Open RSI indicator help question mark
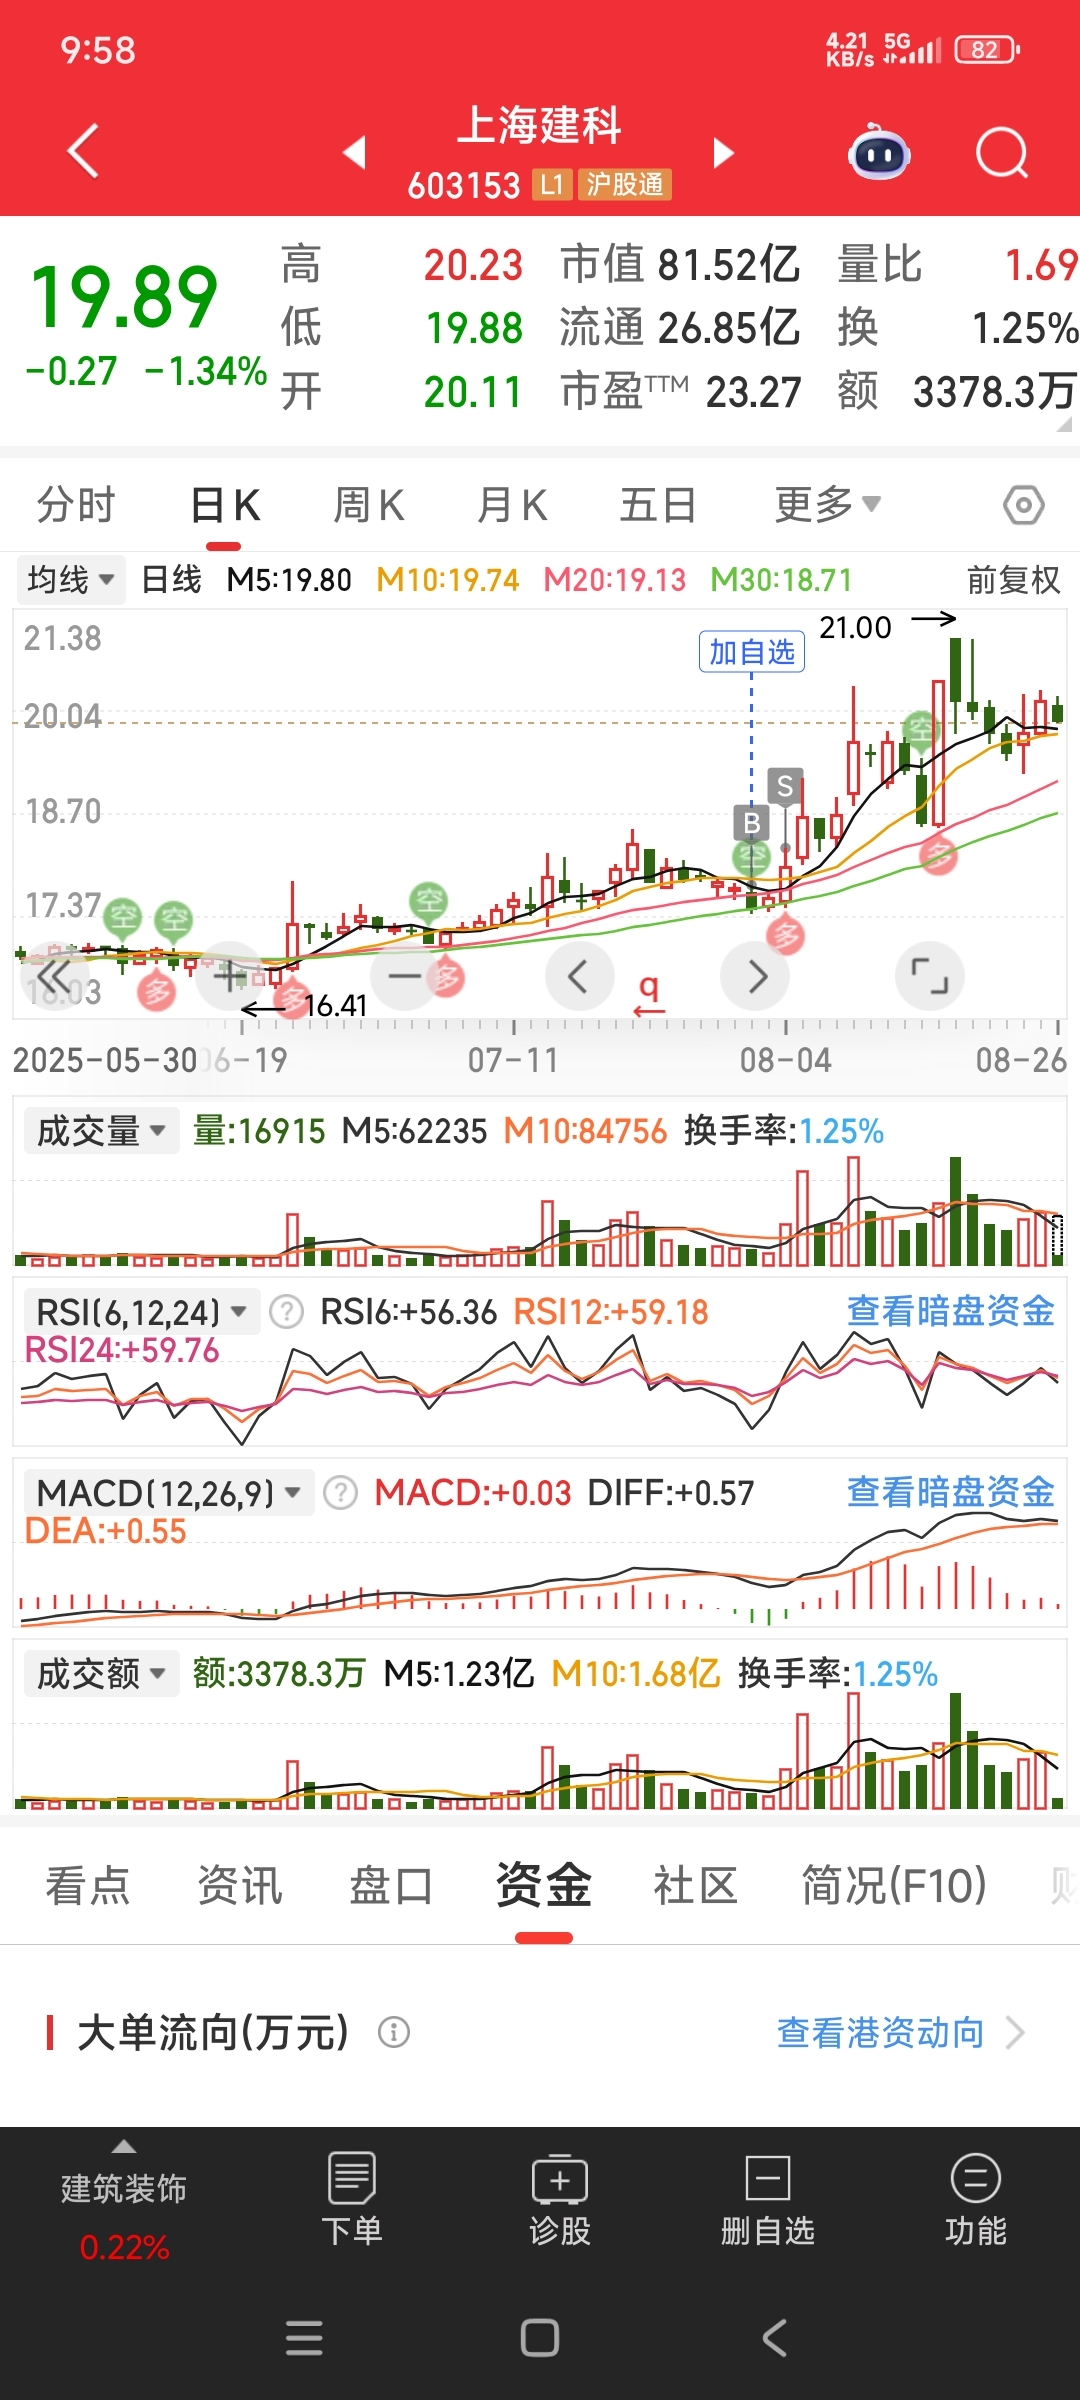Viewport: 1080px width, 2400px height. point(287,1311)
